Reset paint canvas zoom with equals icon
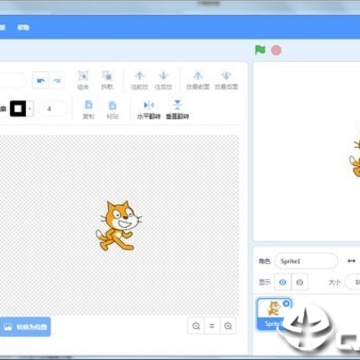The height and width of the screenshot is (360, 360). [212, 326]
